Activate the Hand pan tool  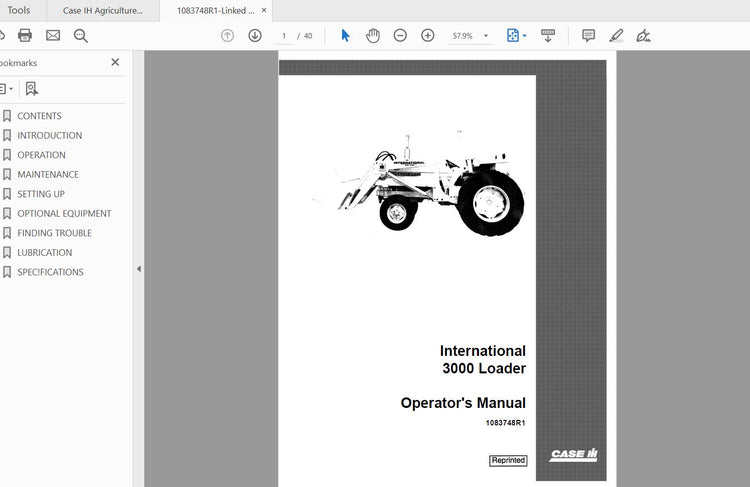373,35
